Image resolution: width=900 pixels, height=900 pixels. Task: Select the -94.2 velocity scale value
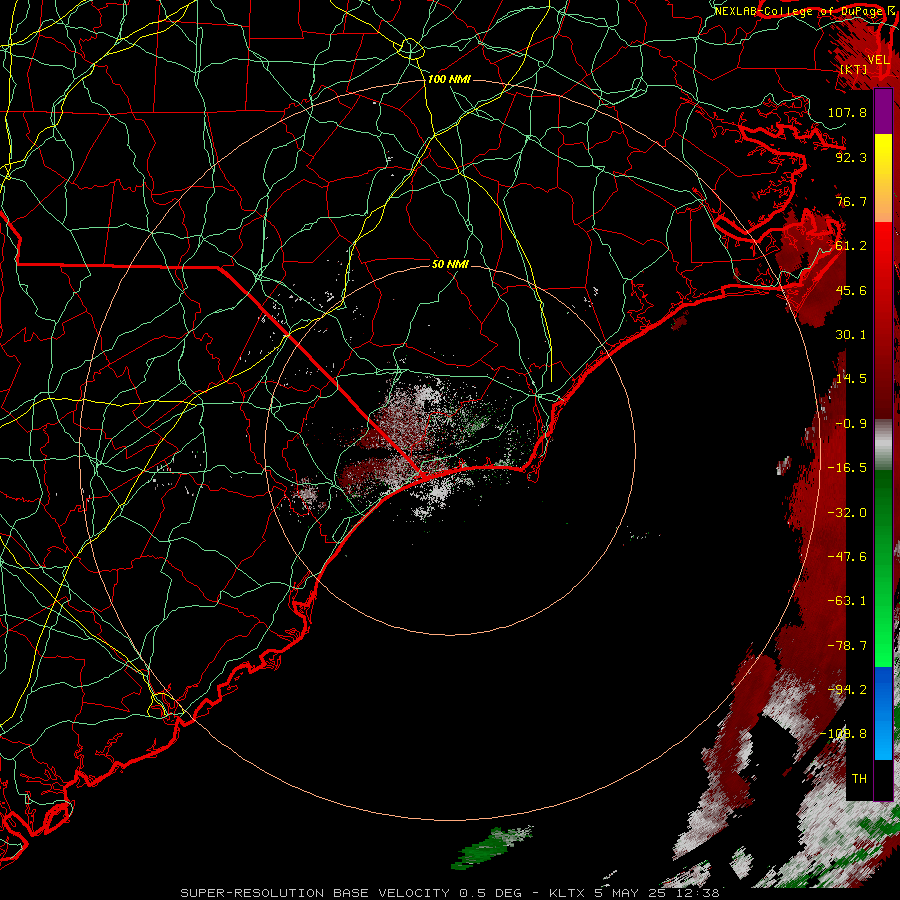[x=847, y=690]
